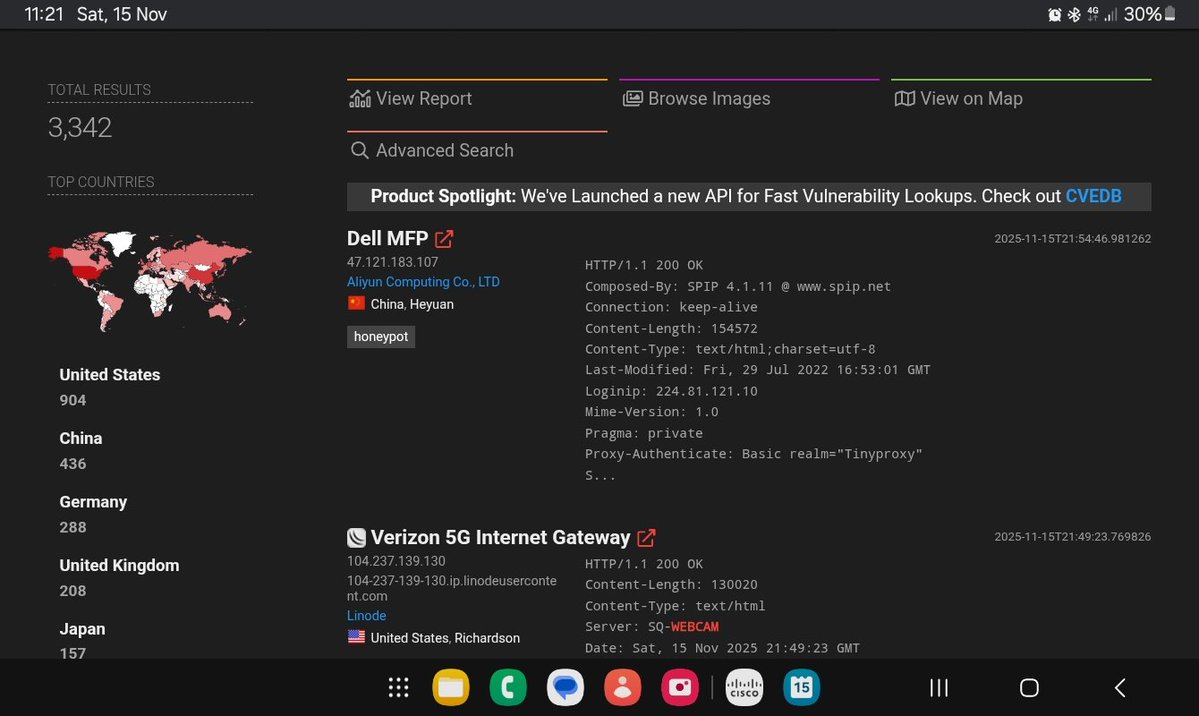Screen dimensions: 1199x716
Task: Tap the battery icon in status bar
Action: pyautogui.click(x=1170, y=14)
